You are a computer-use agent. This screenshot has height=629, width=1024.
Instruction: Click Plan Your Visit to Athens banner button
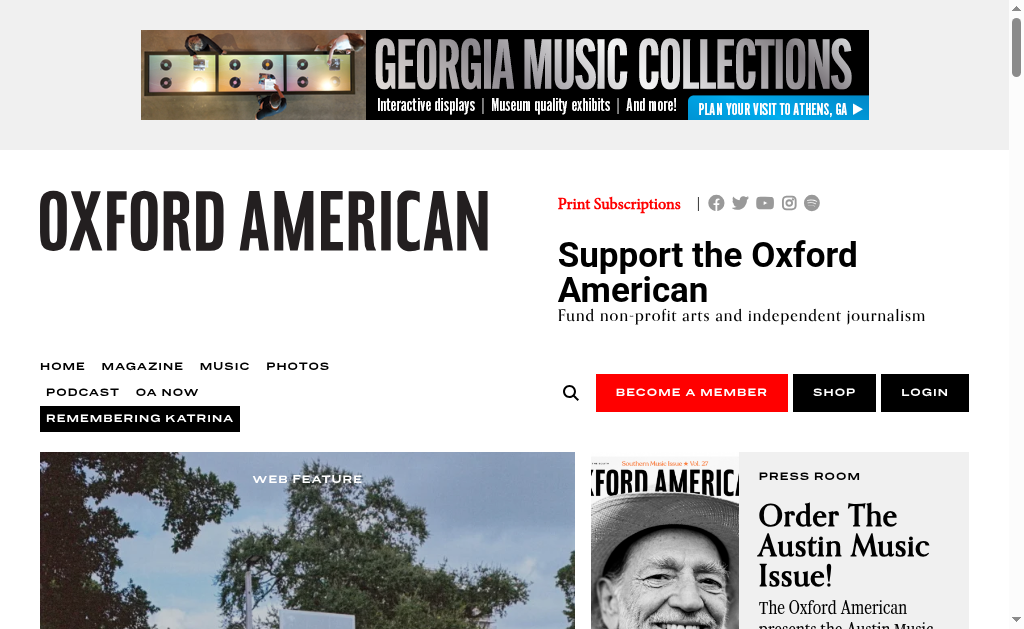click(x=778, y=108)
